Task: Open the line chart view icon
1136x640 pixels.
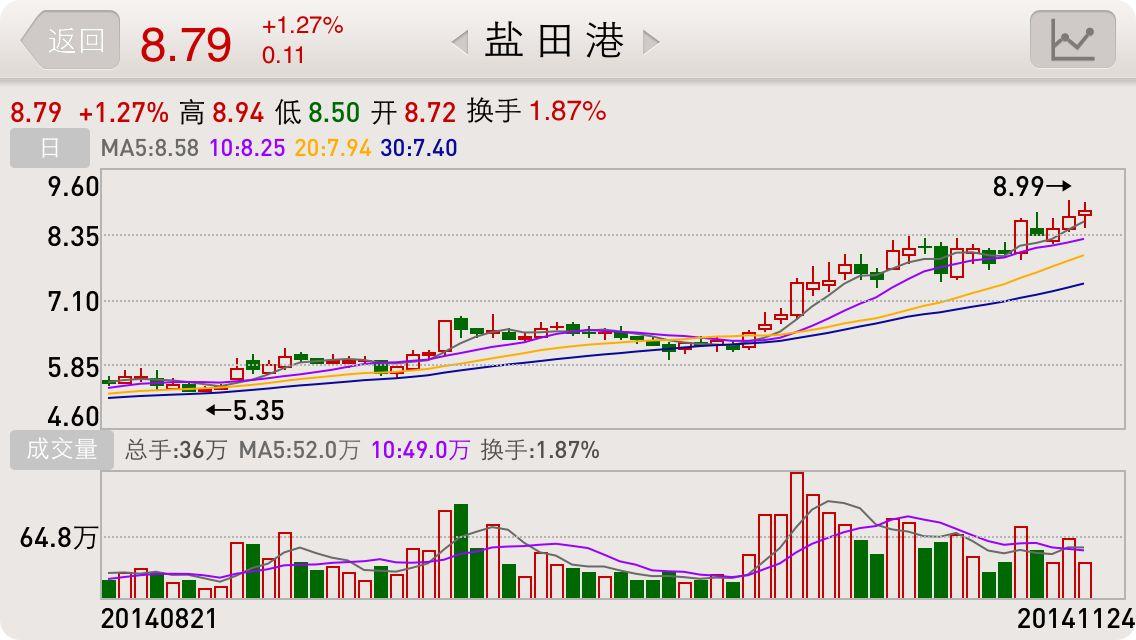Action: (1075, 40)
